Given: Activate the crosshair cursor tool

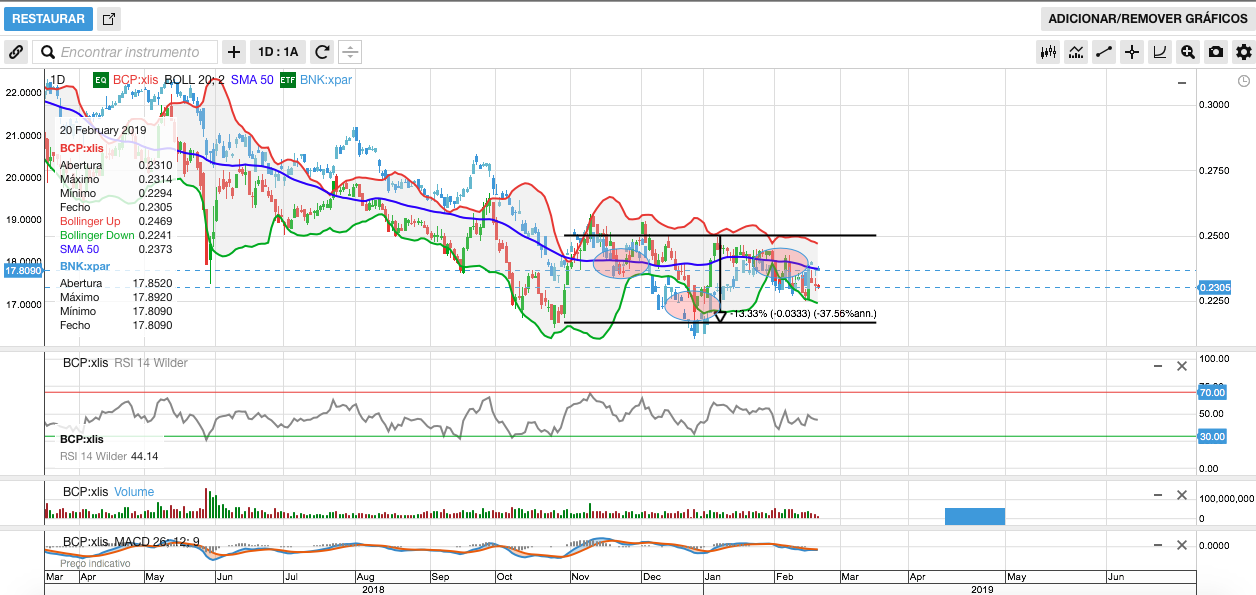Looking at the screenshot, I should [1132, 52].
